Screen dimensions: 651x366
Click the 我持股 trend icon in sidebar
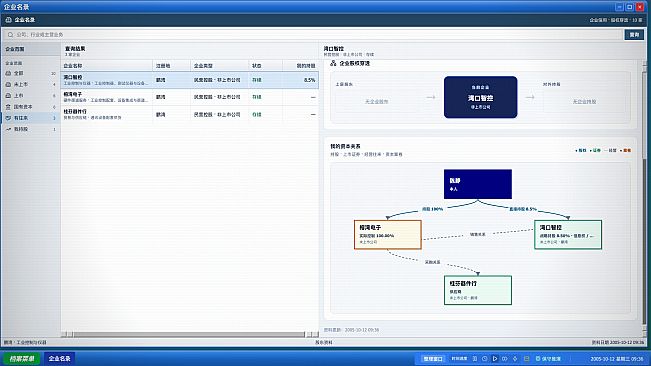click(x=8, y=129)
